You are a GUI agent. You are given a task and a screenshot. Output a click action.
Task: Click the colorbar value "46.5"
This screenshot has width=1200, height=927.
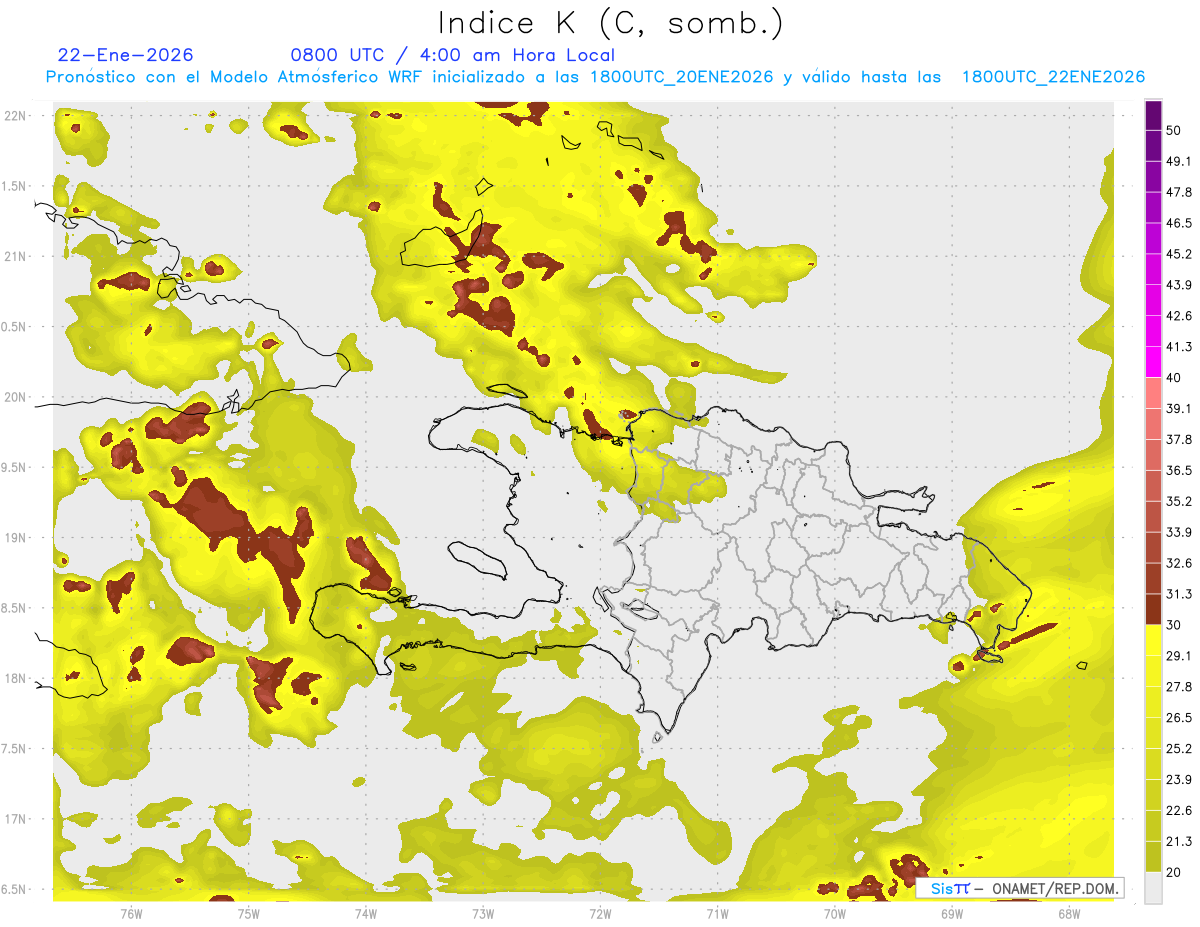pyautogui.click(x=1180, y=223)
